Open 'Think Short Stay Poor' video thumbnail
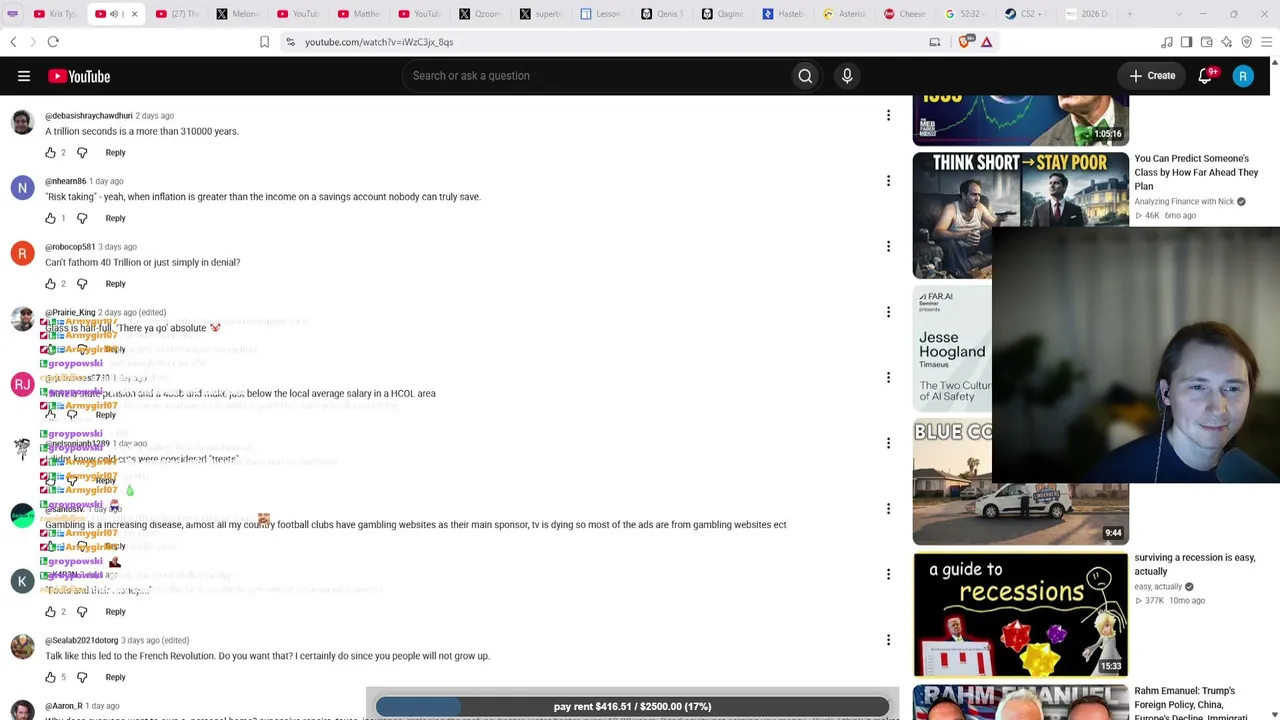This screenshot has width=1280, height=720. pos(1020,215)
